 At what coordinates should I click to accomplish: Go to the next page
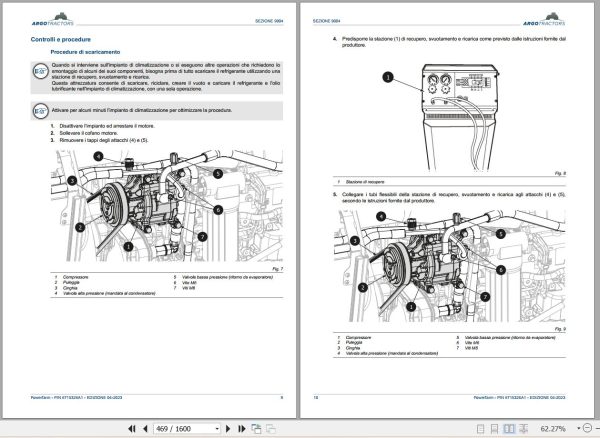pos(228,429)
